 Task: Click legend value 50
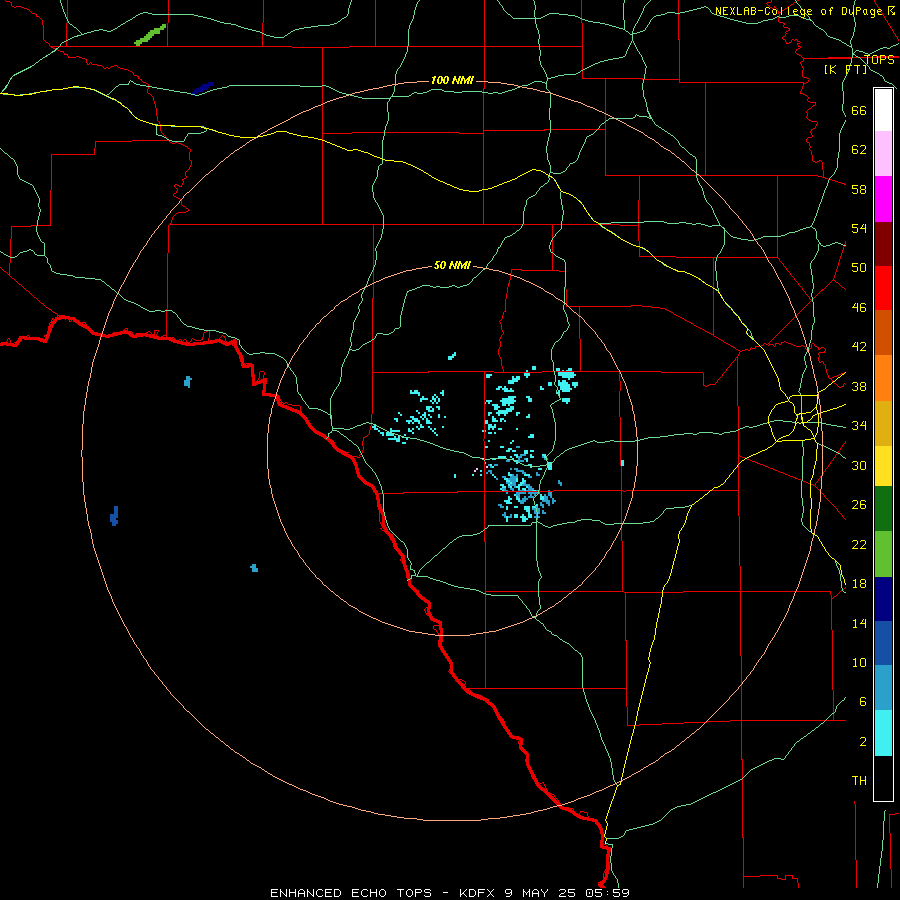pyautogui.click(x=859, y=268)
